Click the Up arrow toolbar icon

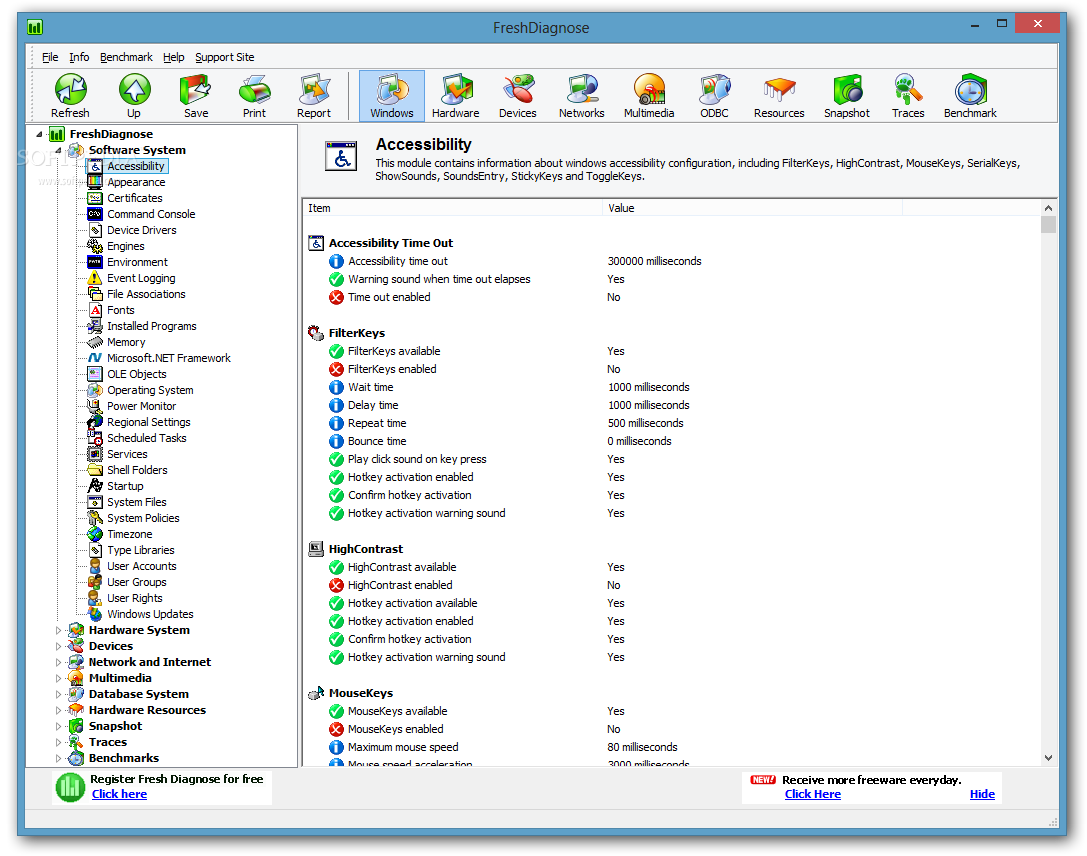[x=134, y=96]
